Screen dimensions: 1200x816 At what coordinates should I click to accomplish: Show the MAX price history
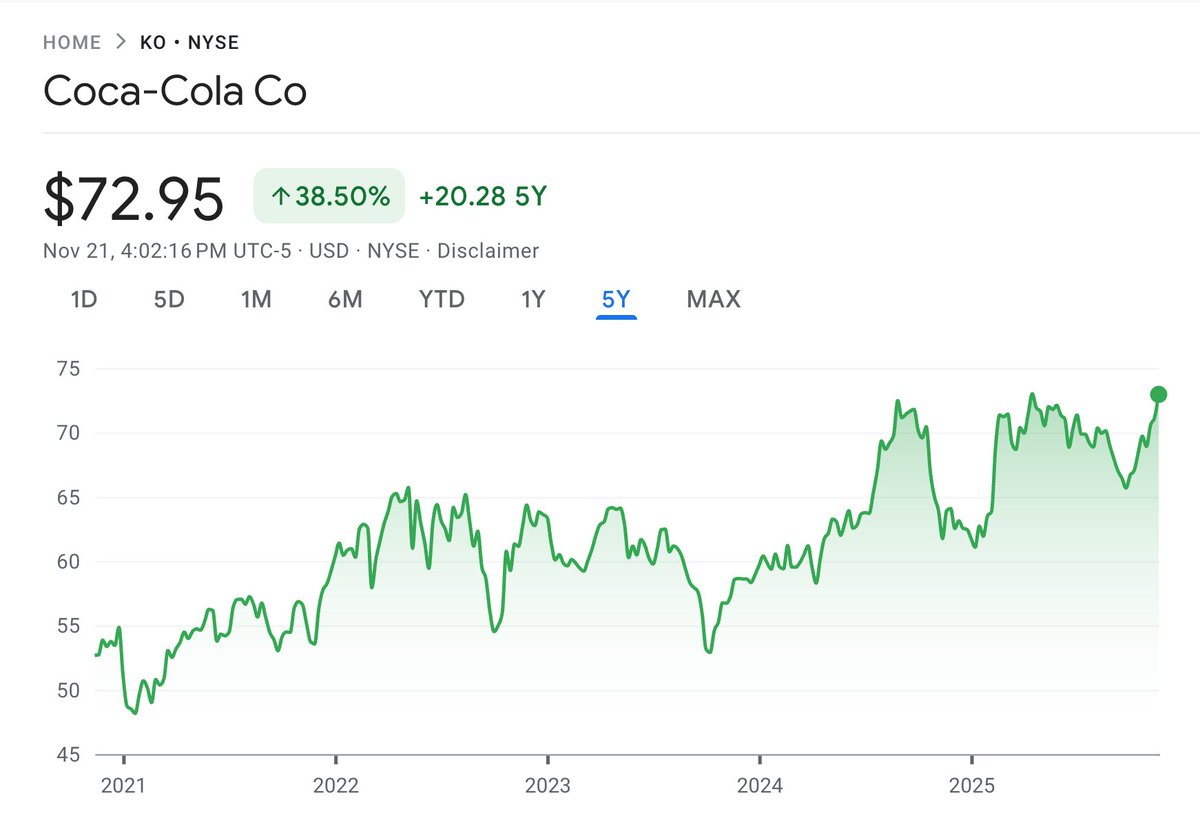713,299
